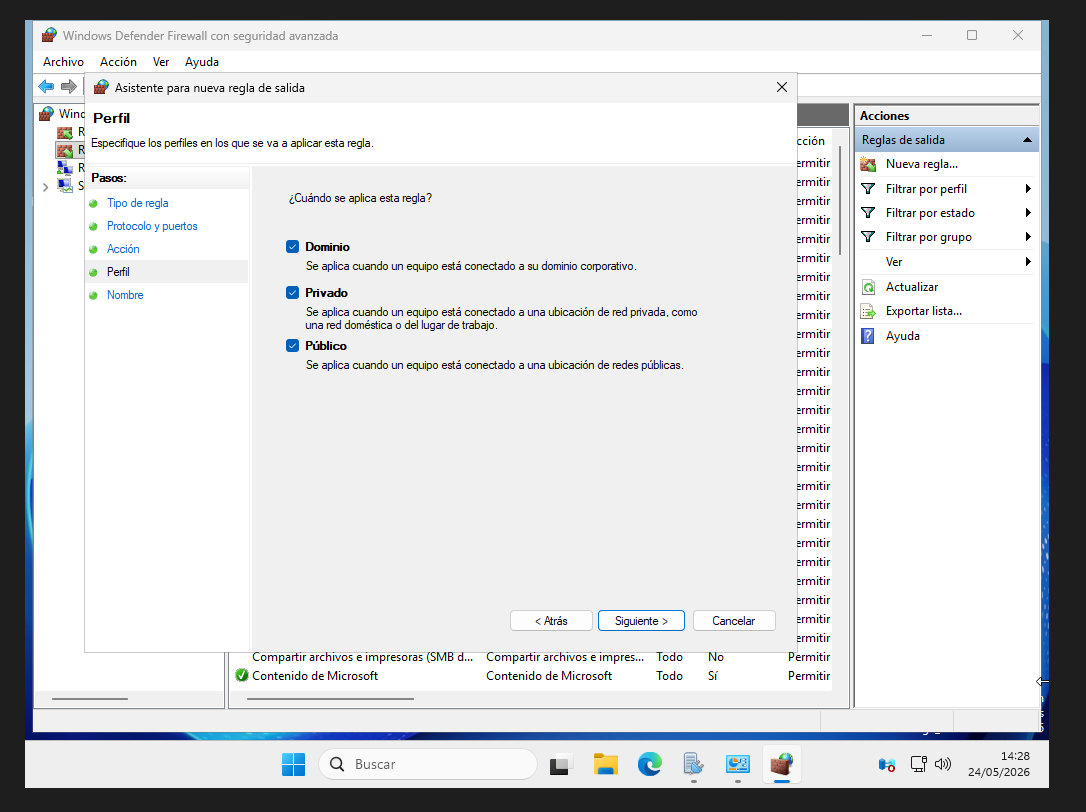Go to the Tipo de regla step
The image size is (1086, 812).
(138, 203)
